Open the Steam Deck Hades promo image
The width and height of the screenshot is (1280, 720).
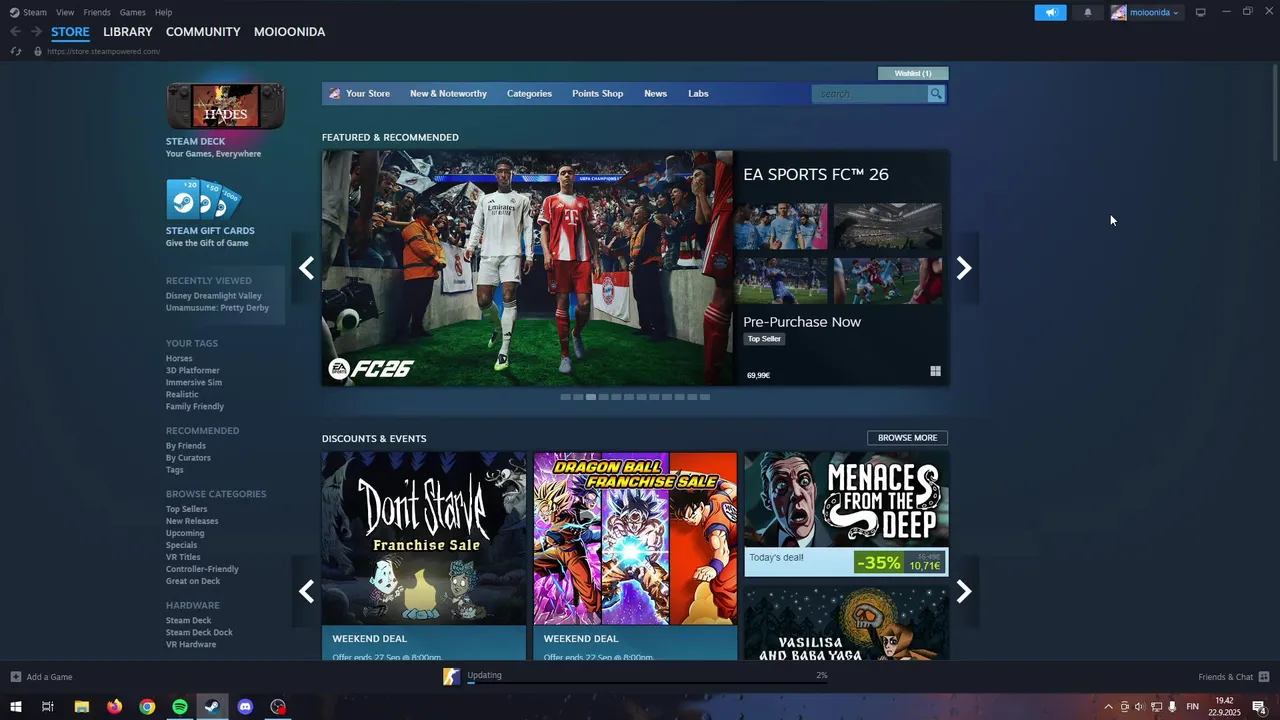click(x=225, y=106)
